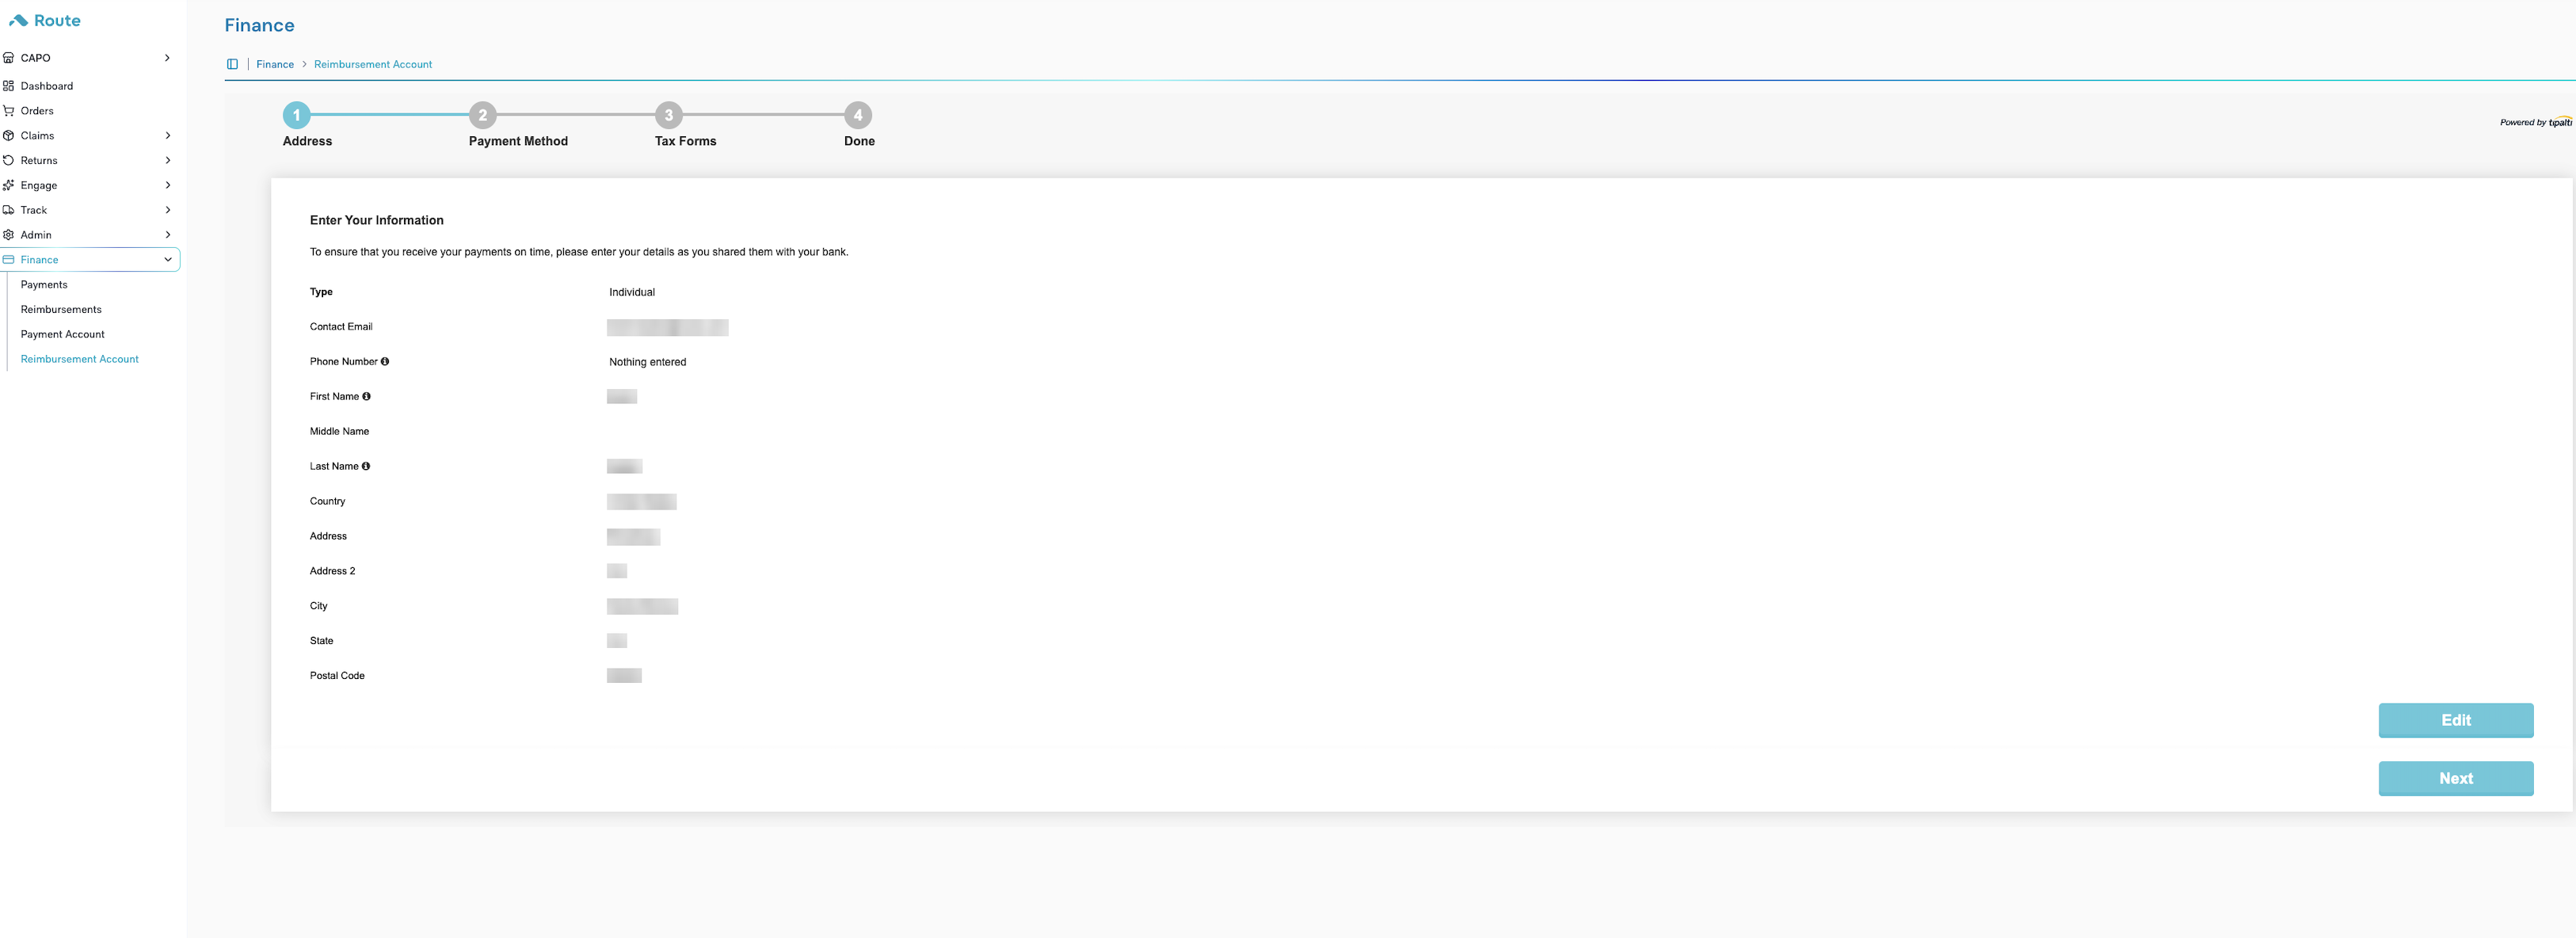This screenshot has width=2576, height=938.
Task: Click the Finance breadcrumb link
Action: click(x=275, y=64)
